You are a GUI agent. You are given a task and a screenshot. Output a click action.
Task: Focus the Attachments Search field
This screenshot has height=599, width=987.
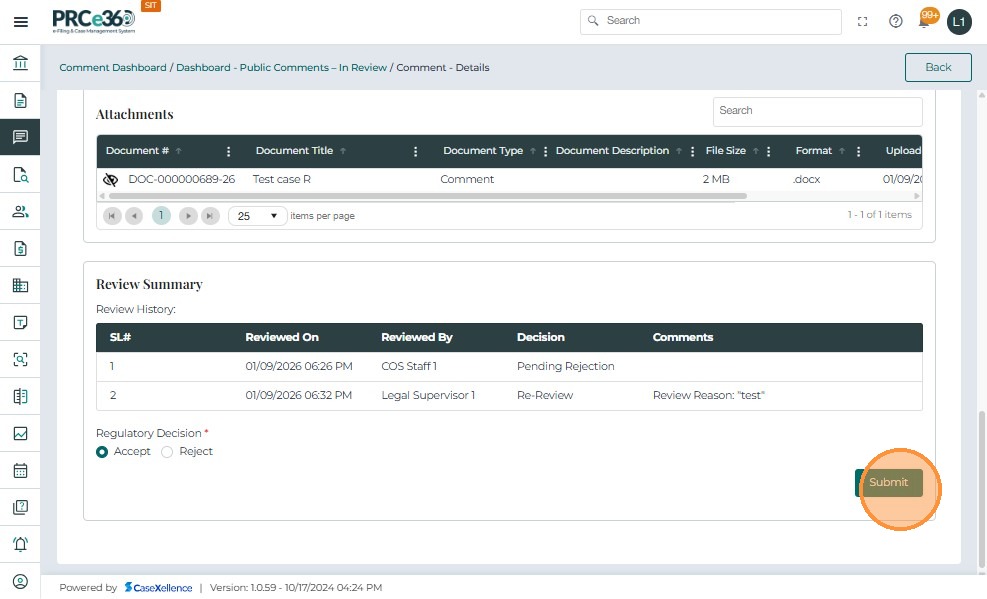click(817, 111)
